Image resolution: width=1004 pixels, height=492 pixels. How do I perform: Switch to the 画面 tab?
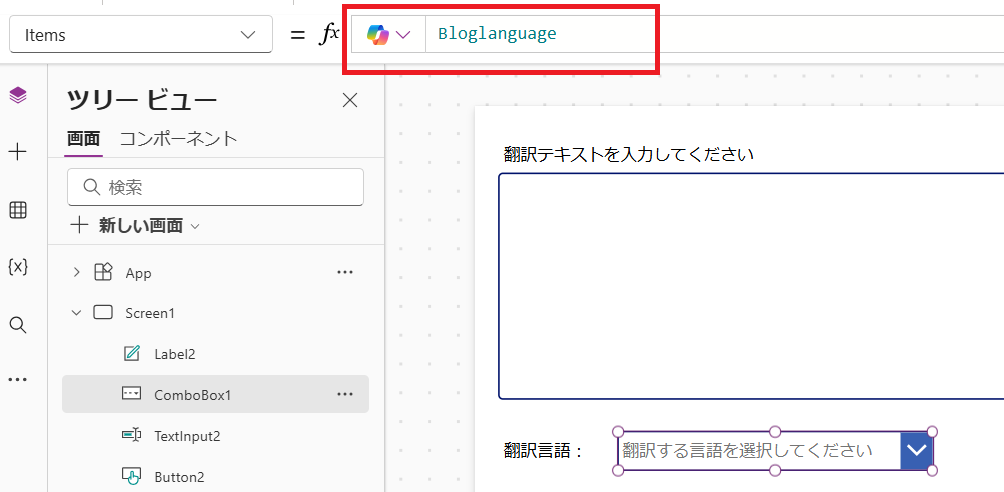(x=83, y=139)
